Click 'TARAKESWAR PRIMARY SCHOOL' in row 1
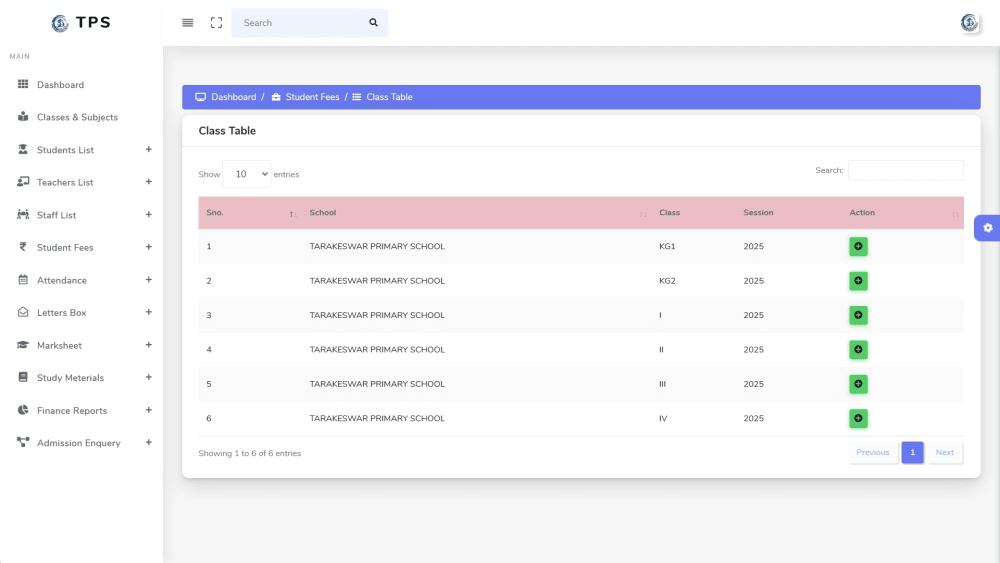The width and height of the screenshot is (1000, 563). click(x=377, y=246)
